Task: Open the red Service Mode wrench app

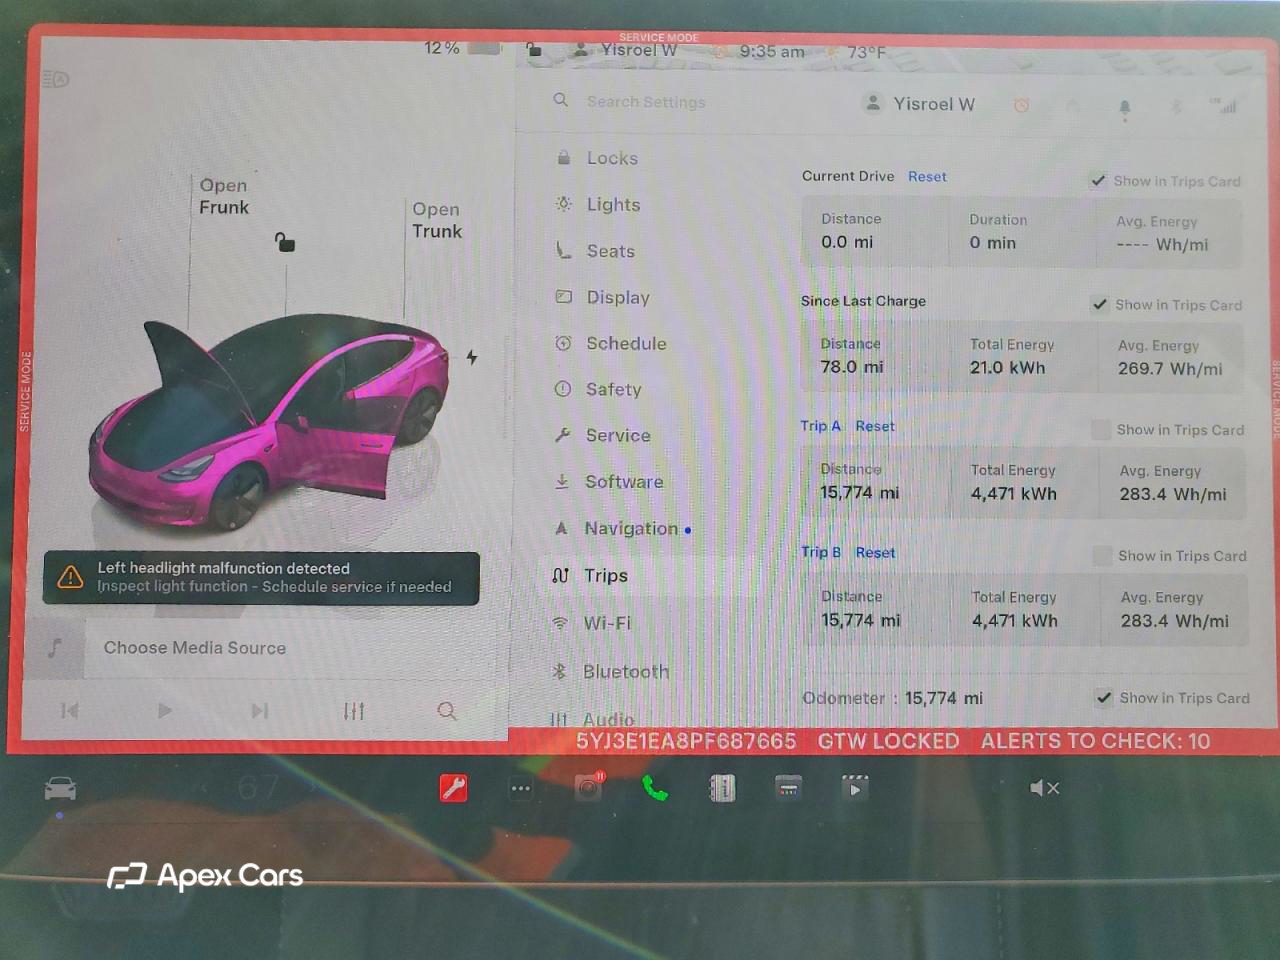Action: tap(454, 788)
